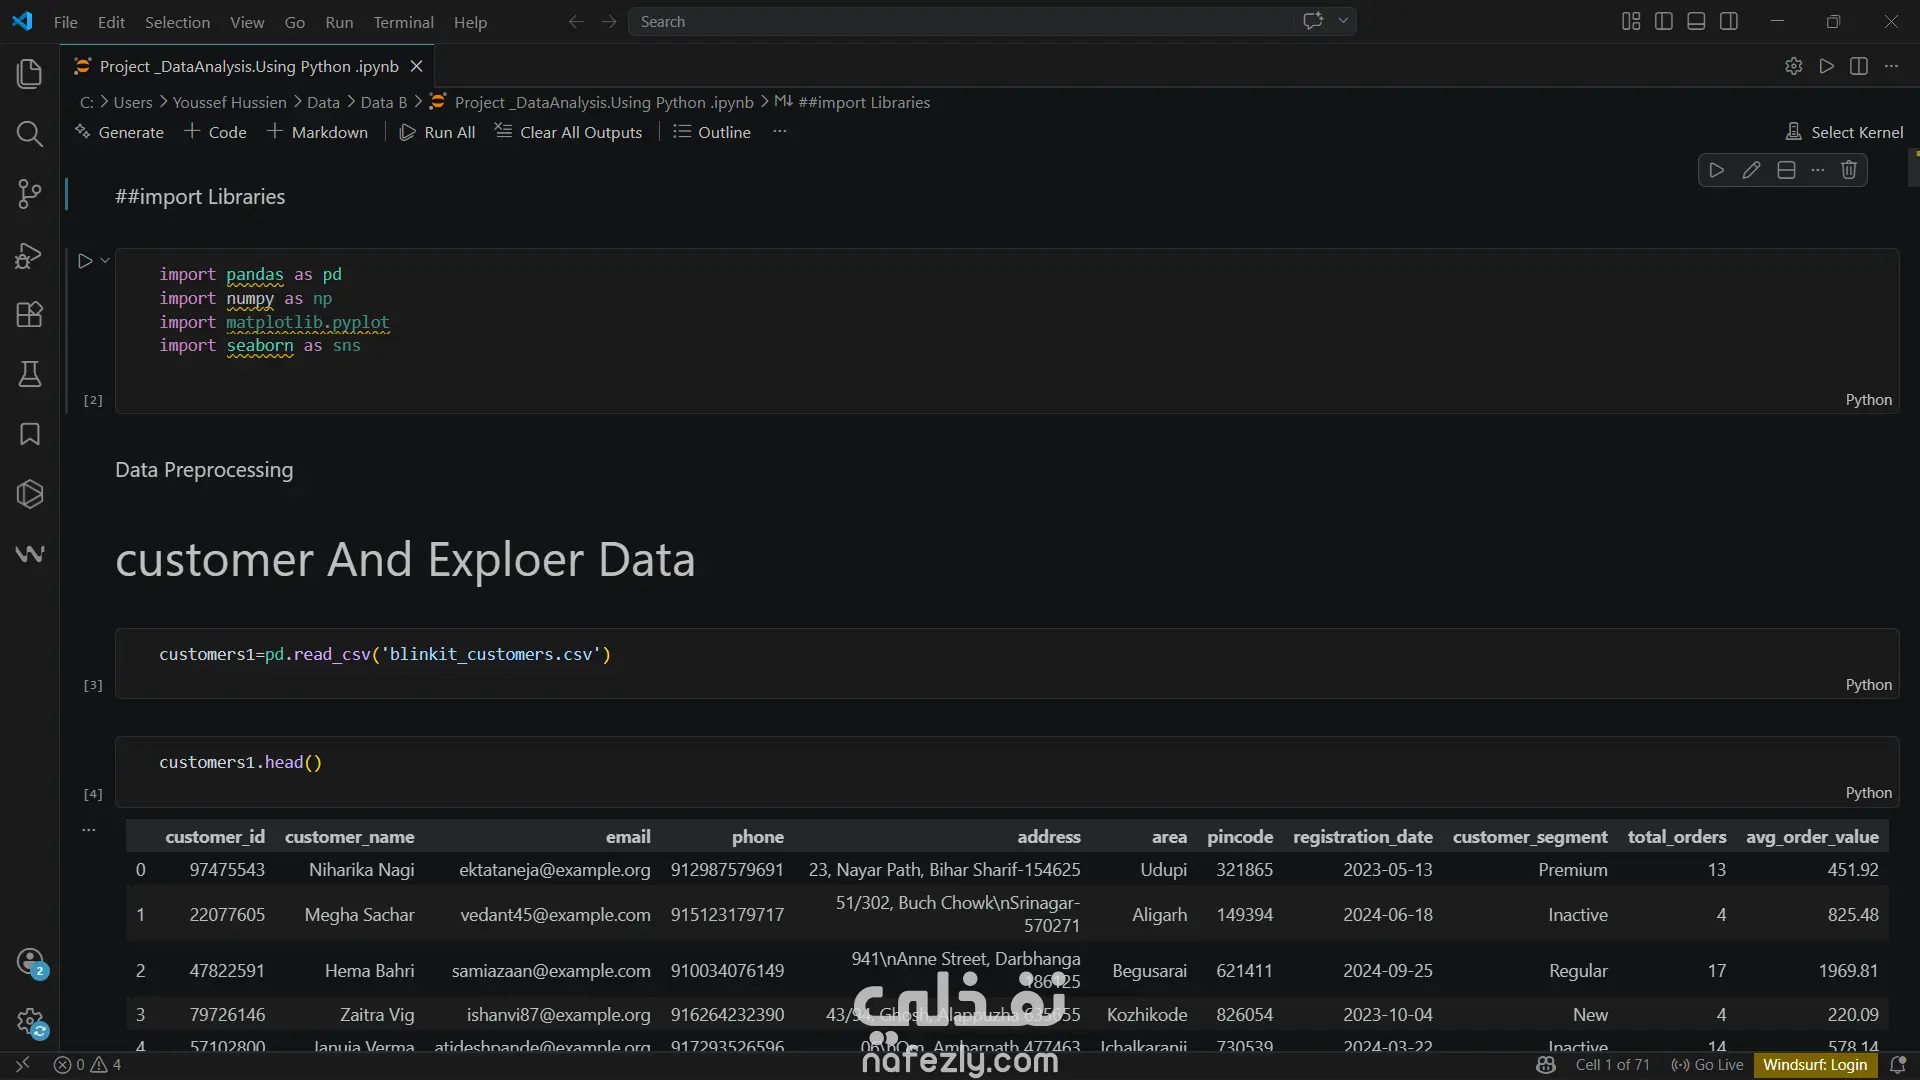Image resolution: width=1920 pixels, height=1080 pixels.
Task: Edit the ##import Libraries cell
Action: pyautogui.click(x=1751, y=170)
